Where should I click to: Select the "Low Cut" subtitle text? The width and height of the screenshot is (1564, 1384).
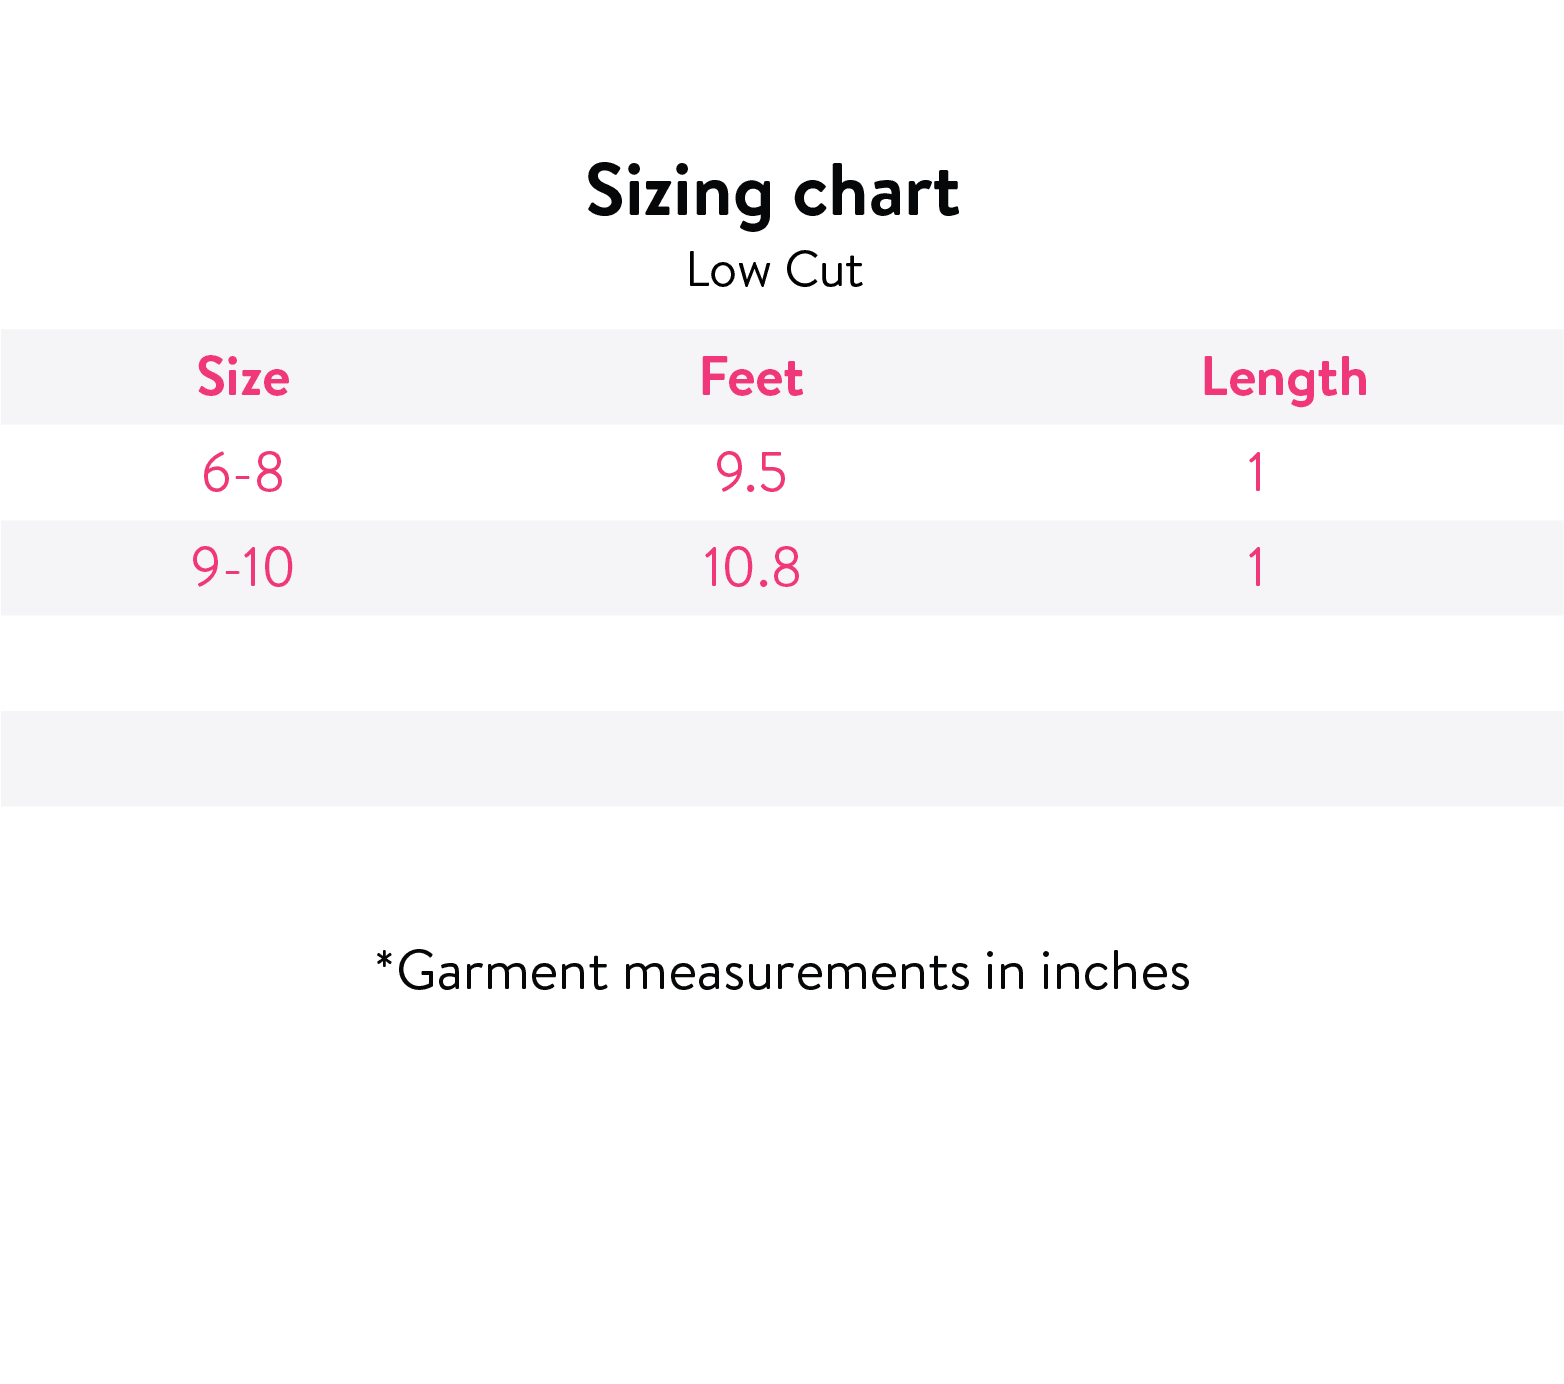774,270
